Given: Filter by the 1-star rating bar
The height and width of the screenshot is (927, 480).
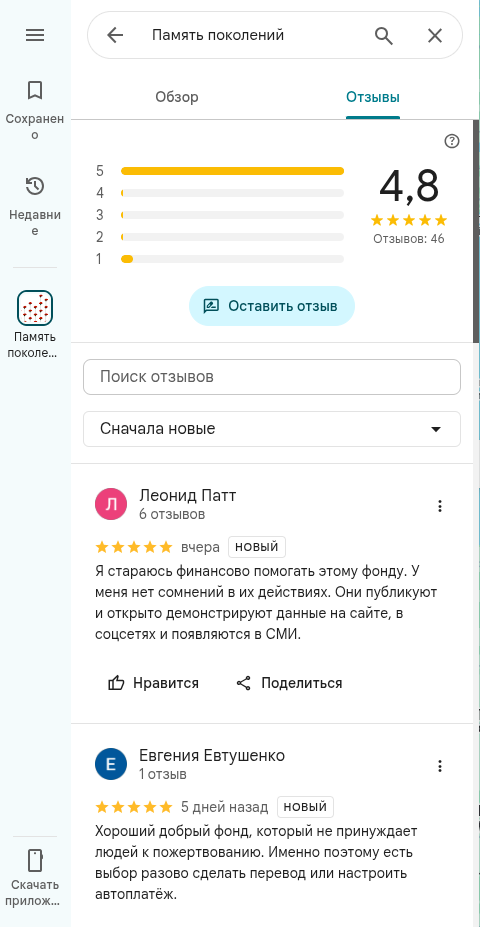Looking at the screenshot, I should (x=232, y=259).
